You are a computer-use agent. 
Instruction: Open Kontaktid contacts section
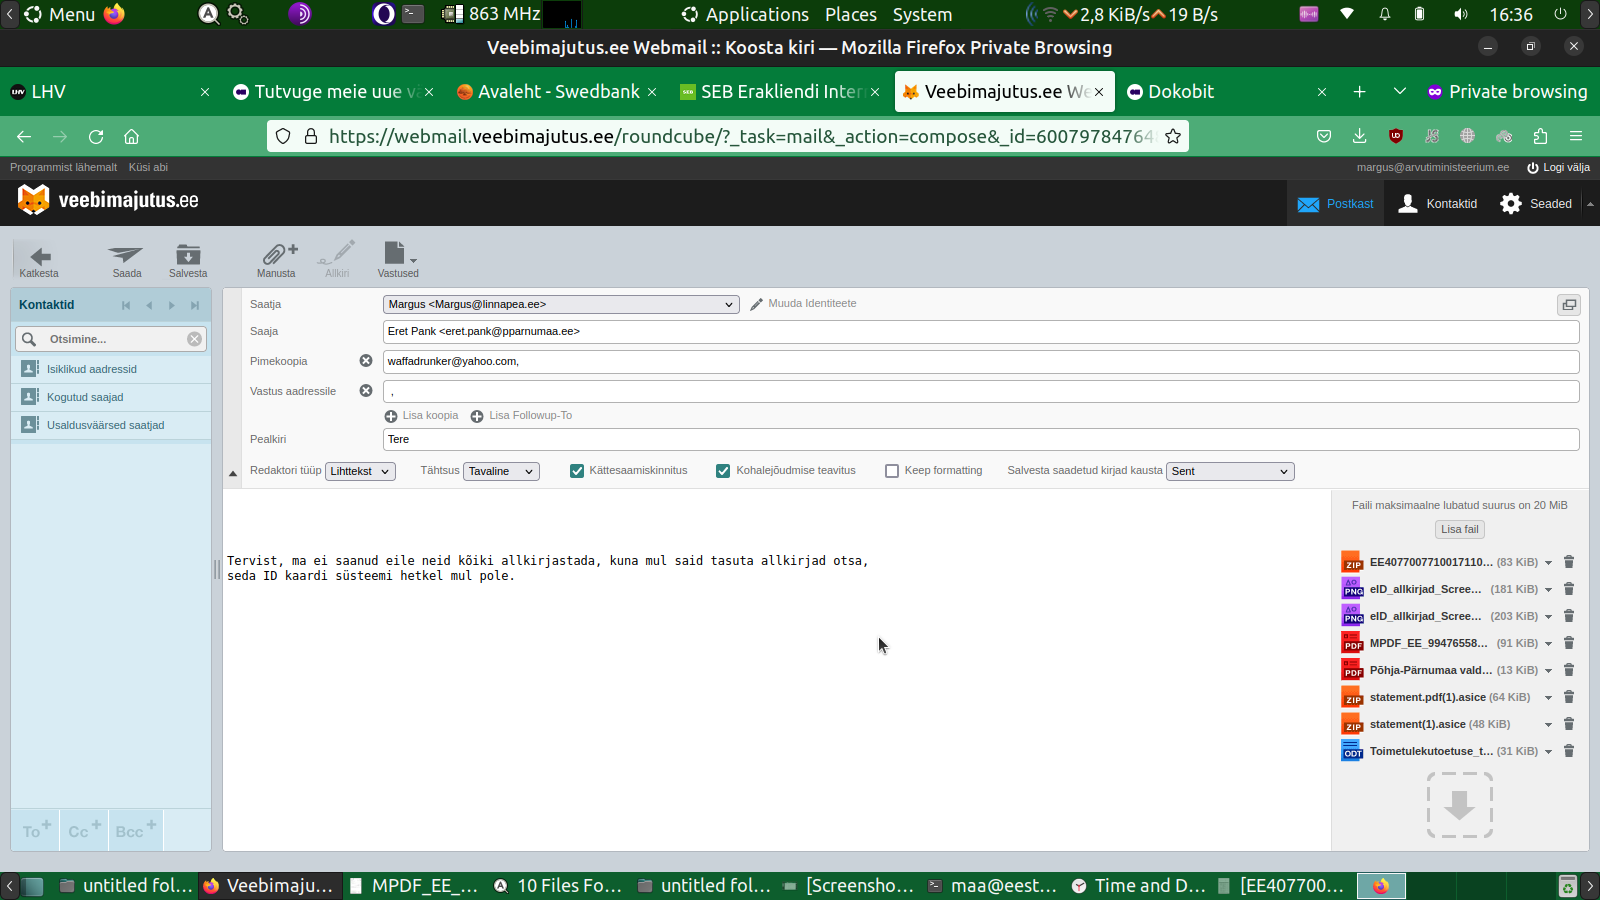click(x=1438, y=204)
